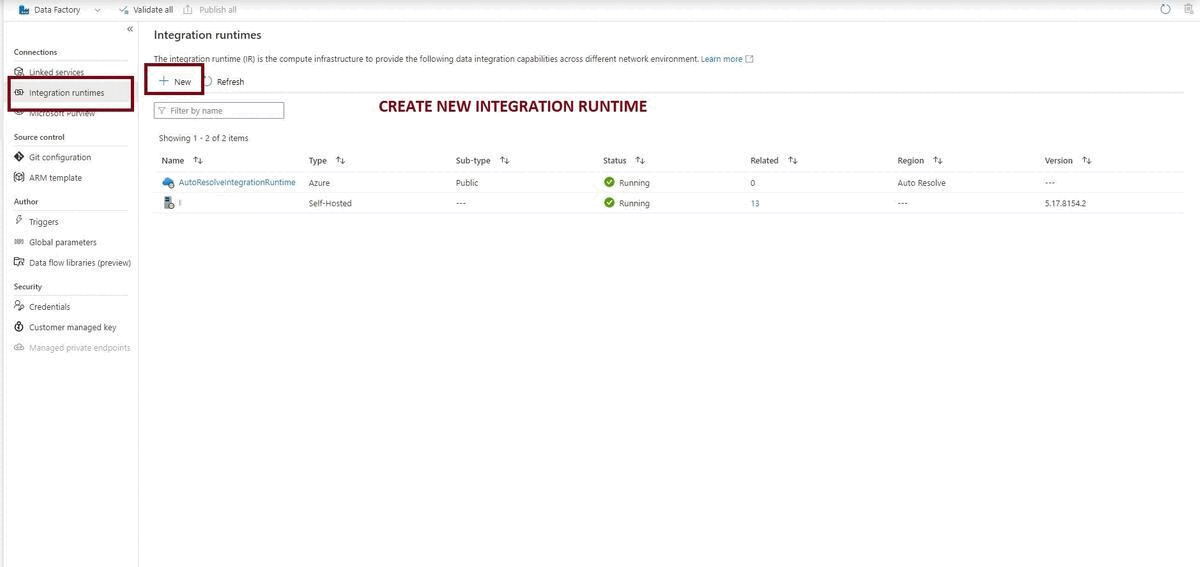Click New to create integration runtime
This screenshot has height=567, width=1200.
(x=175, y=81)
